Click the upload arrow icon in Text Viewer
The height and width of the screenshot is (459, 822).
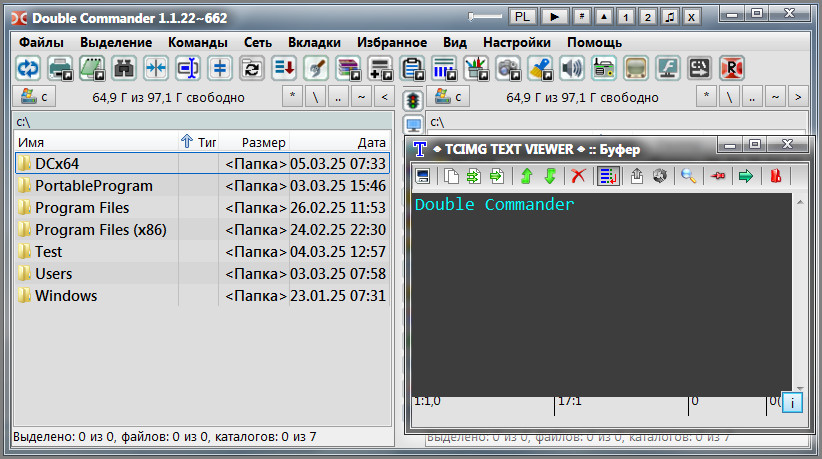636,176
